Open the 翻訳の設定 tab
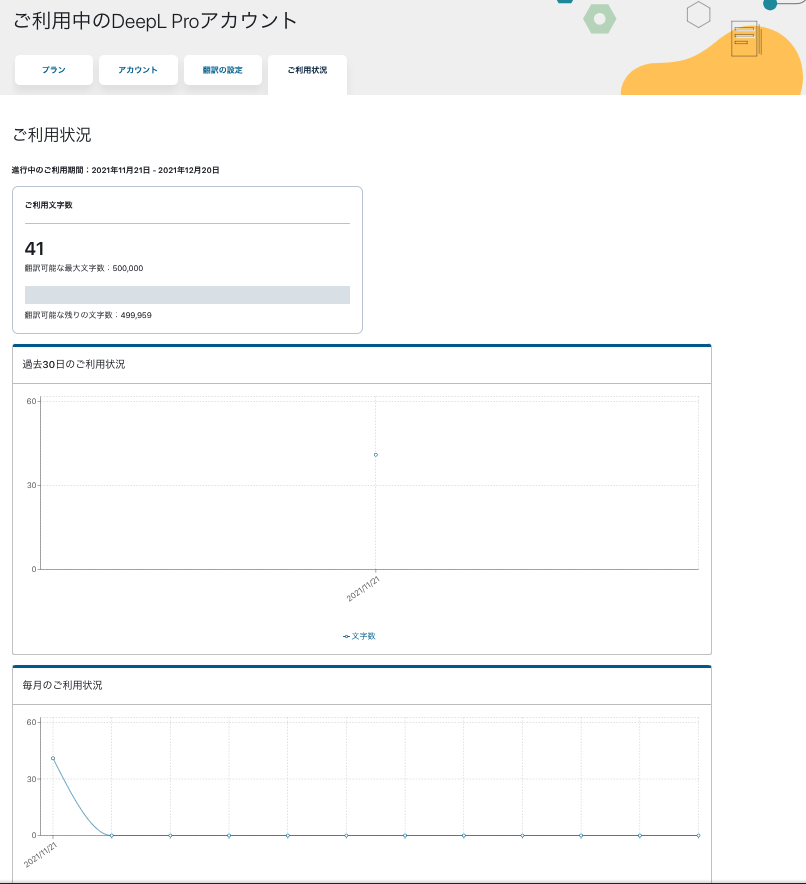The image size is (806, 884). pos(223,70)
